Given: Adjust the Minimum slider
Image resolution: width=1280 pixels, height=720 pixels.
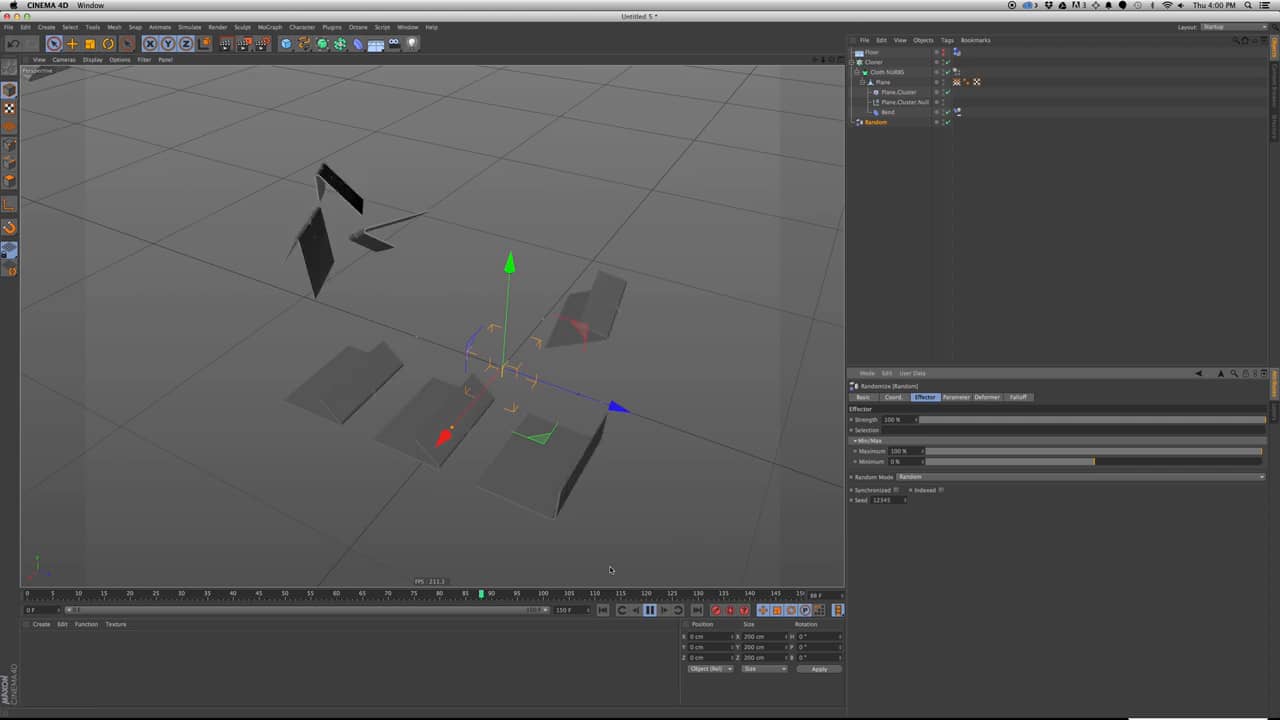Looking at the screenshot, I should 1092,462.
